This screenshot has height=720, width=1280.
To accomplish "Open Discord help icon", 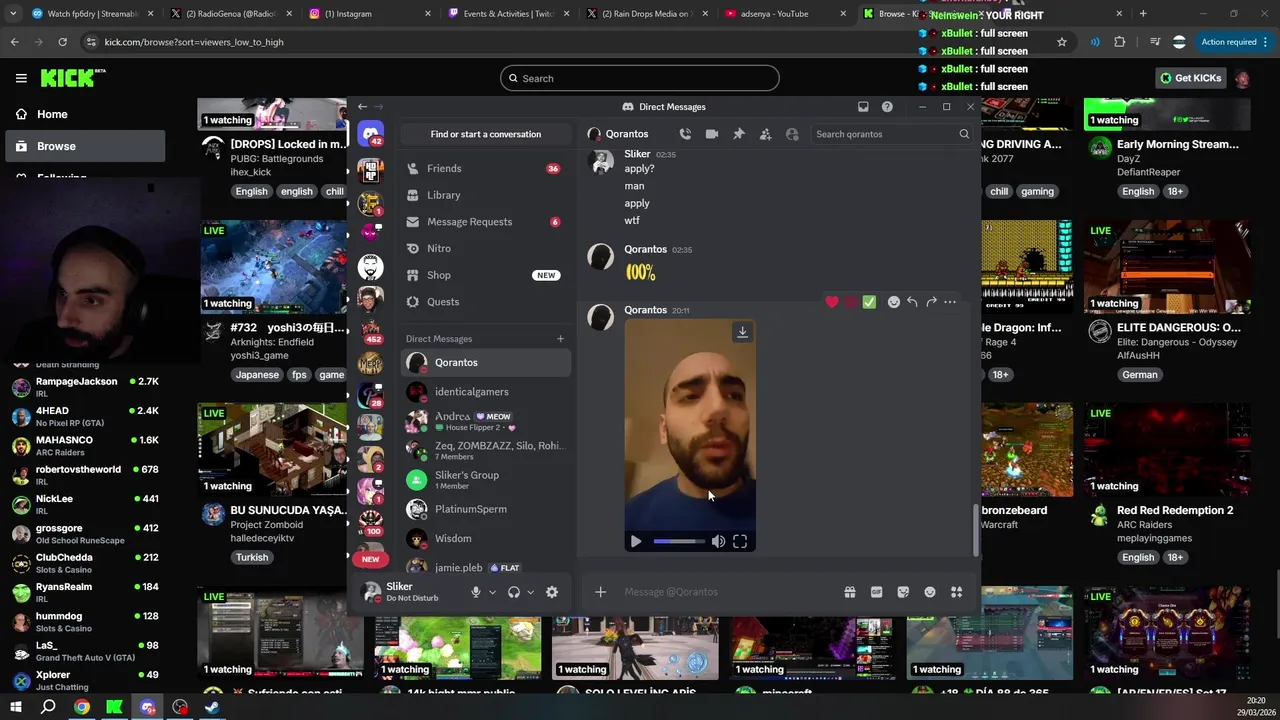I will point(887,107).
